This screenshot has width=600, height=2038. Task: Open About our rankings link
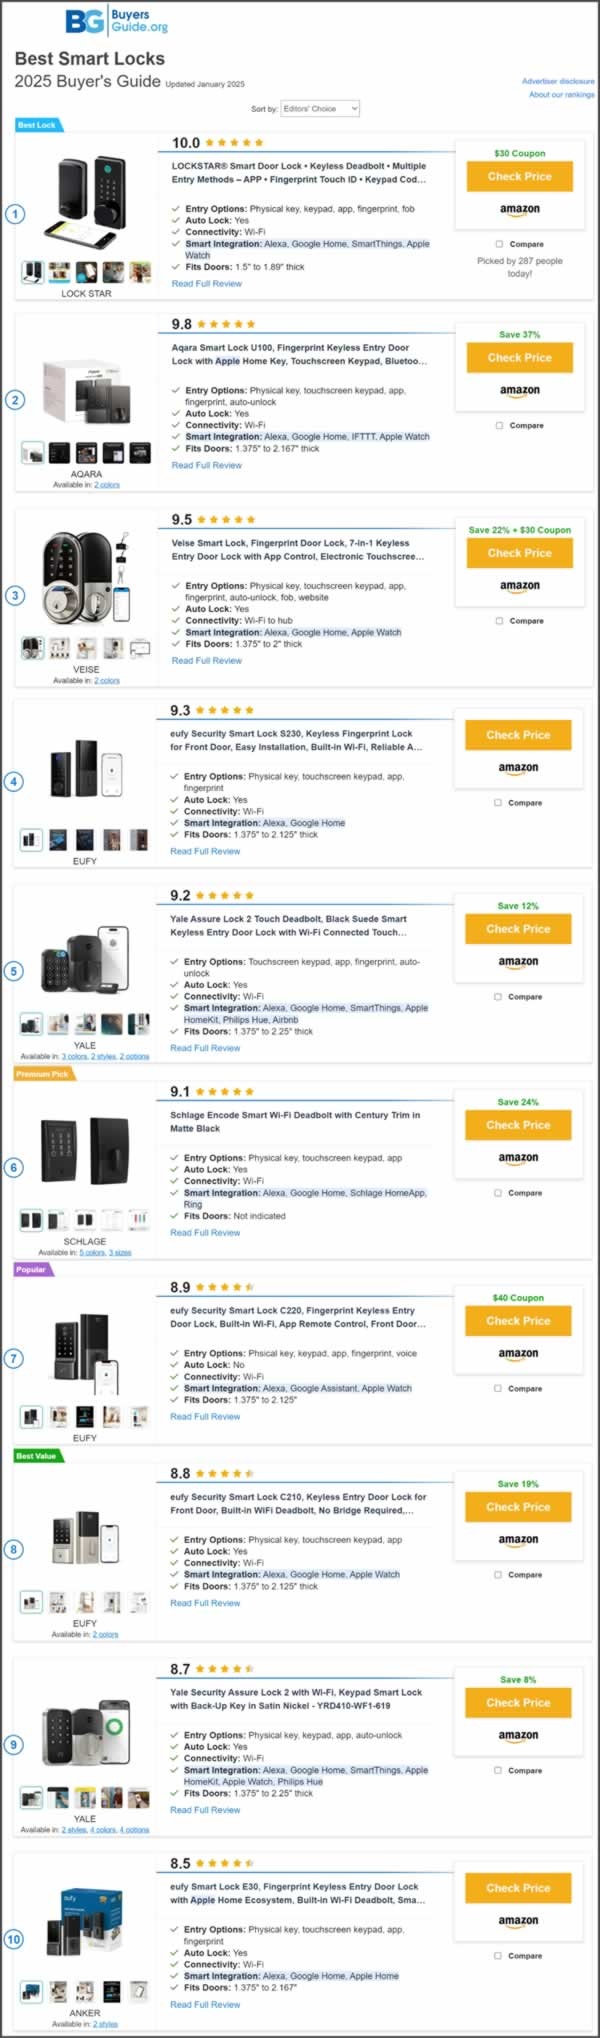click(x=561, y=95)
